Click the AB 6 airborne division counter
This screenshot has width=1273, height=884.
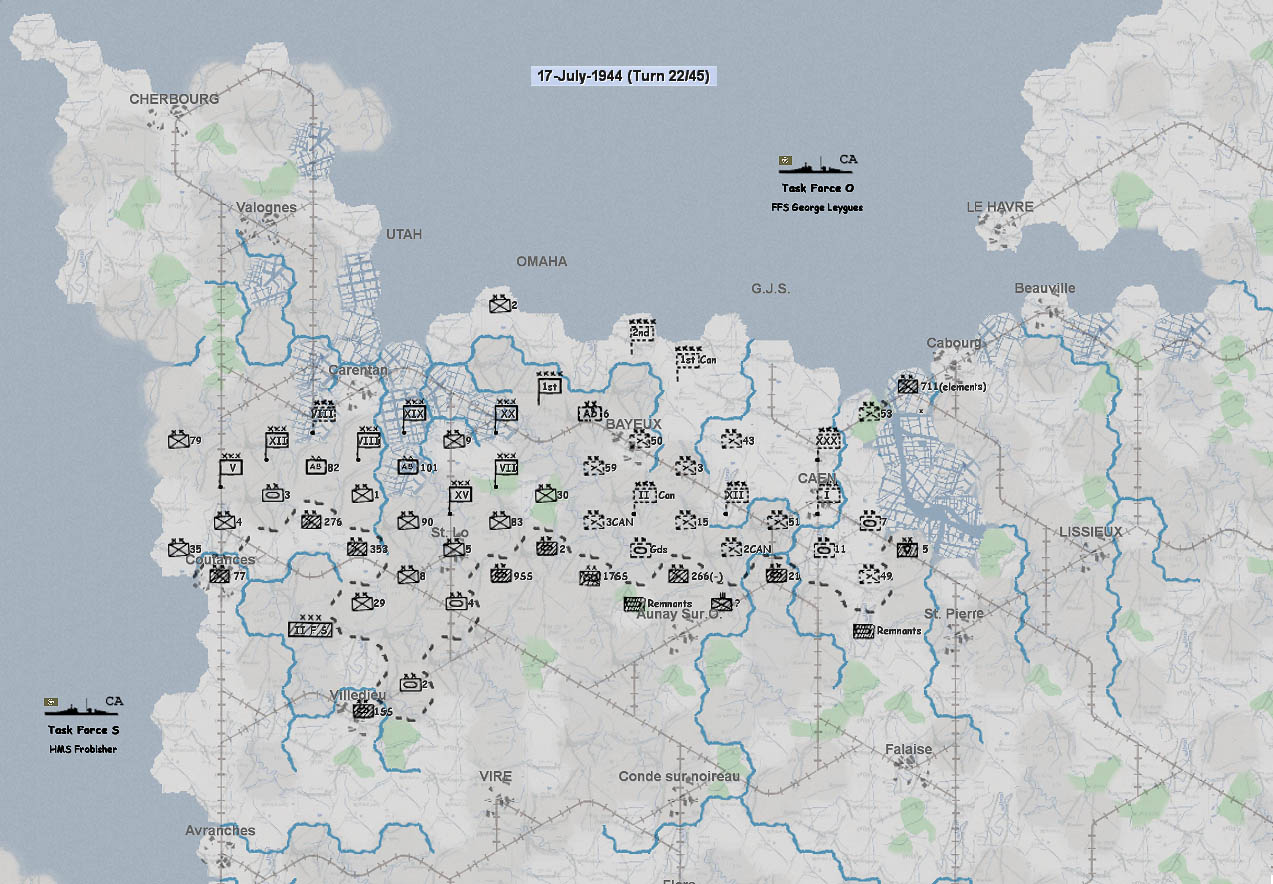click(589, 413)
